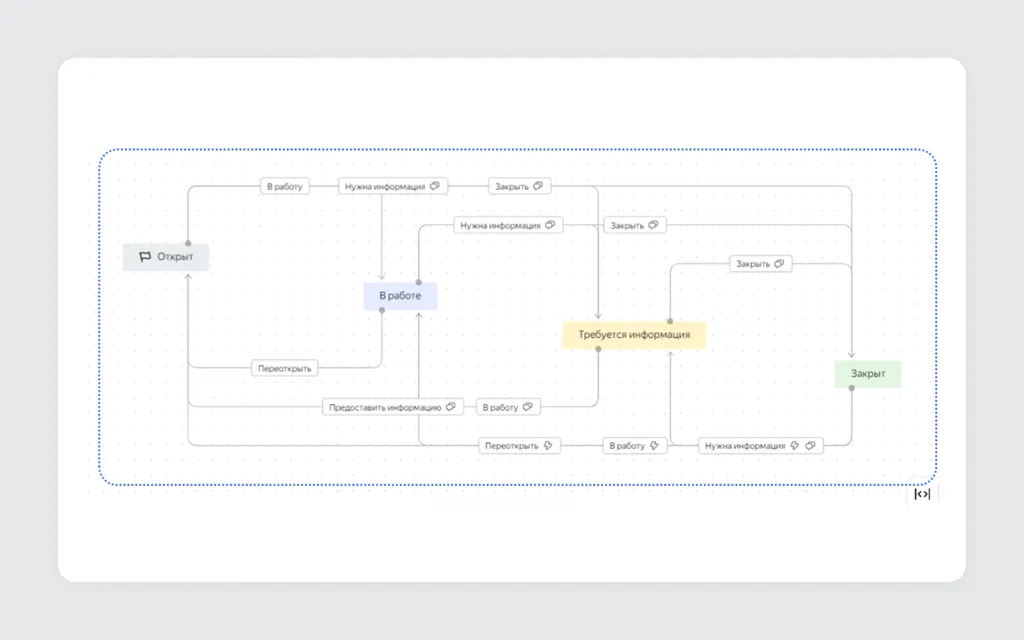The width and height of the screenshot is (1024, 640).
Task: Click comment icon on Предоставить информацию transition
Action: pos(451,407)
